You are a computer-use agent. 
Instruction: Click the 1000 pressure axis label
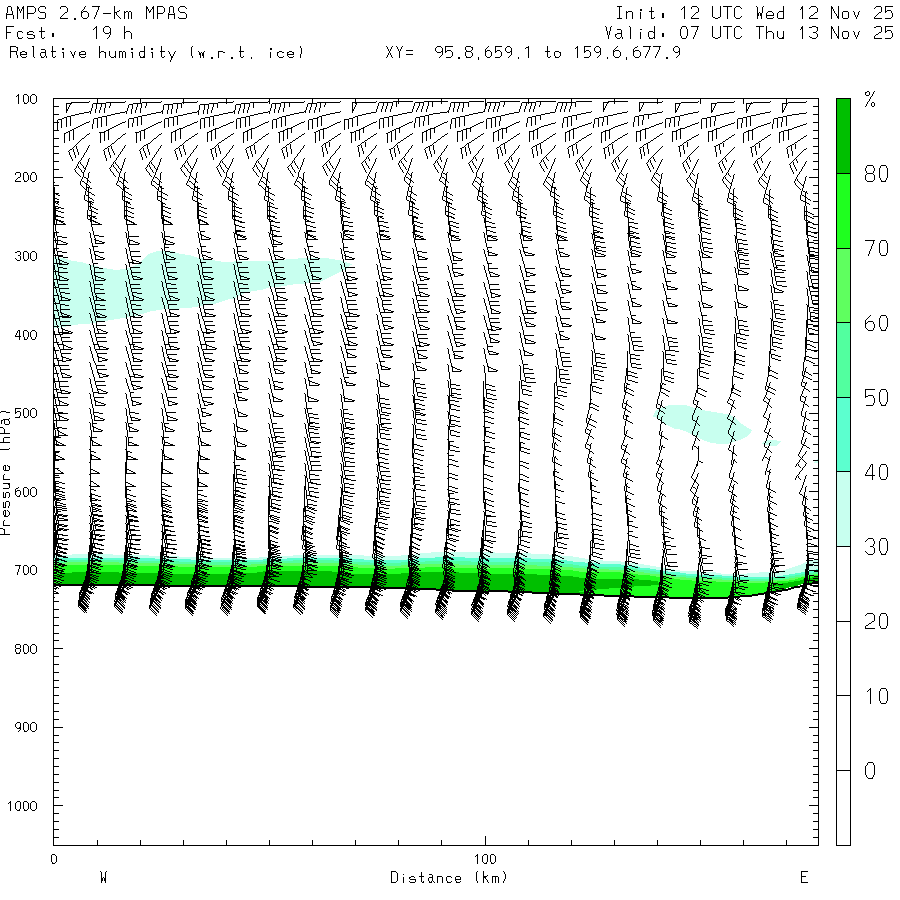pyautogui.click(x=22, y=806)
